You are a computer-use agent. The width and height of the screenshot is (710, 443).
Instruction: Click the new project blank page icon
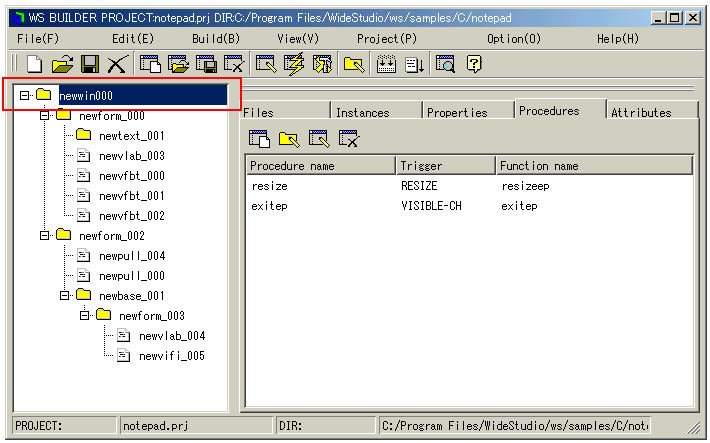click(34, 64)
